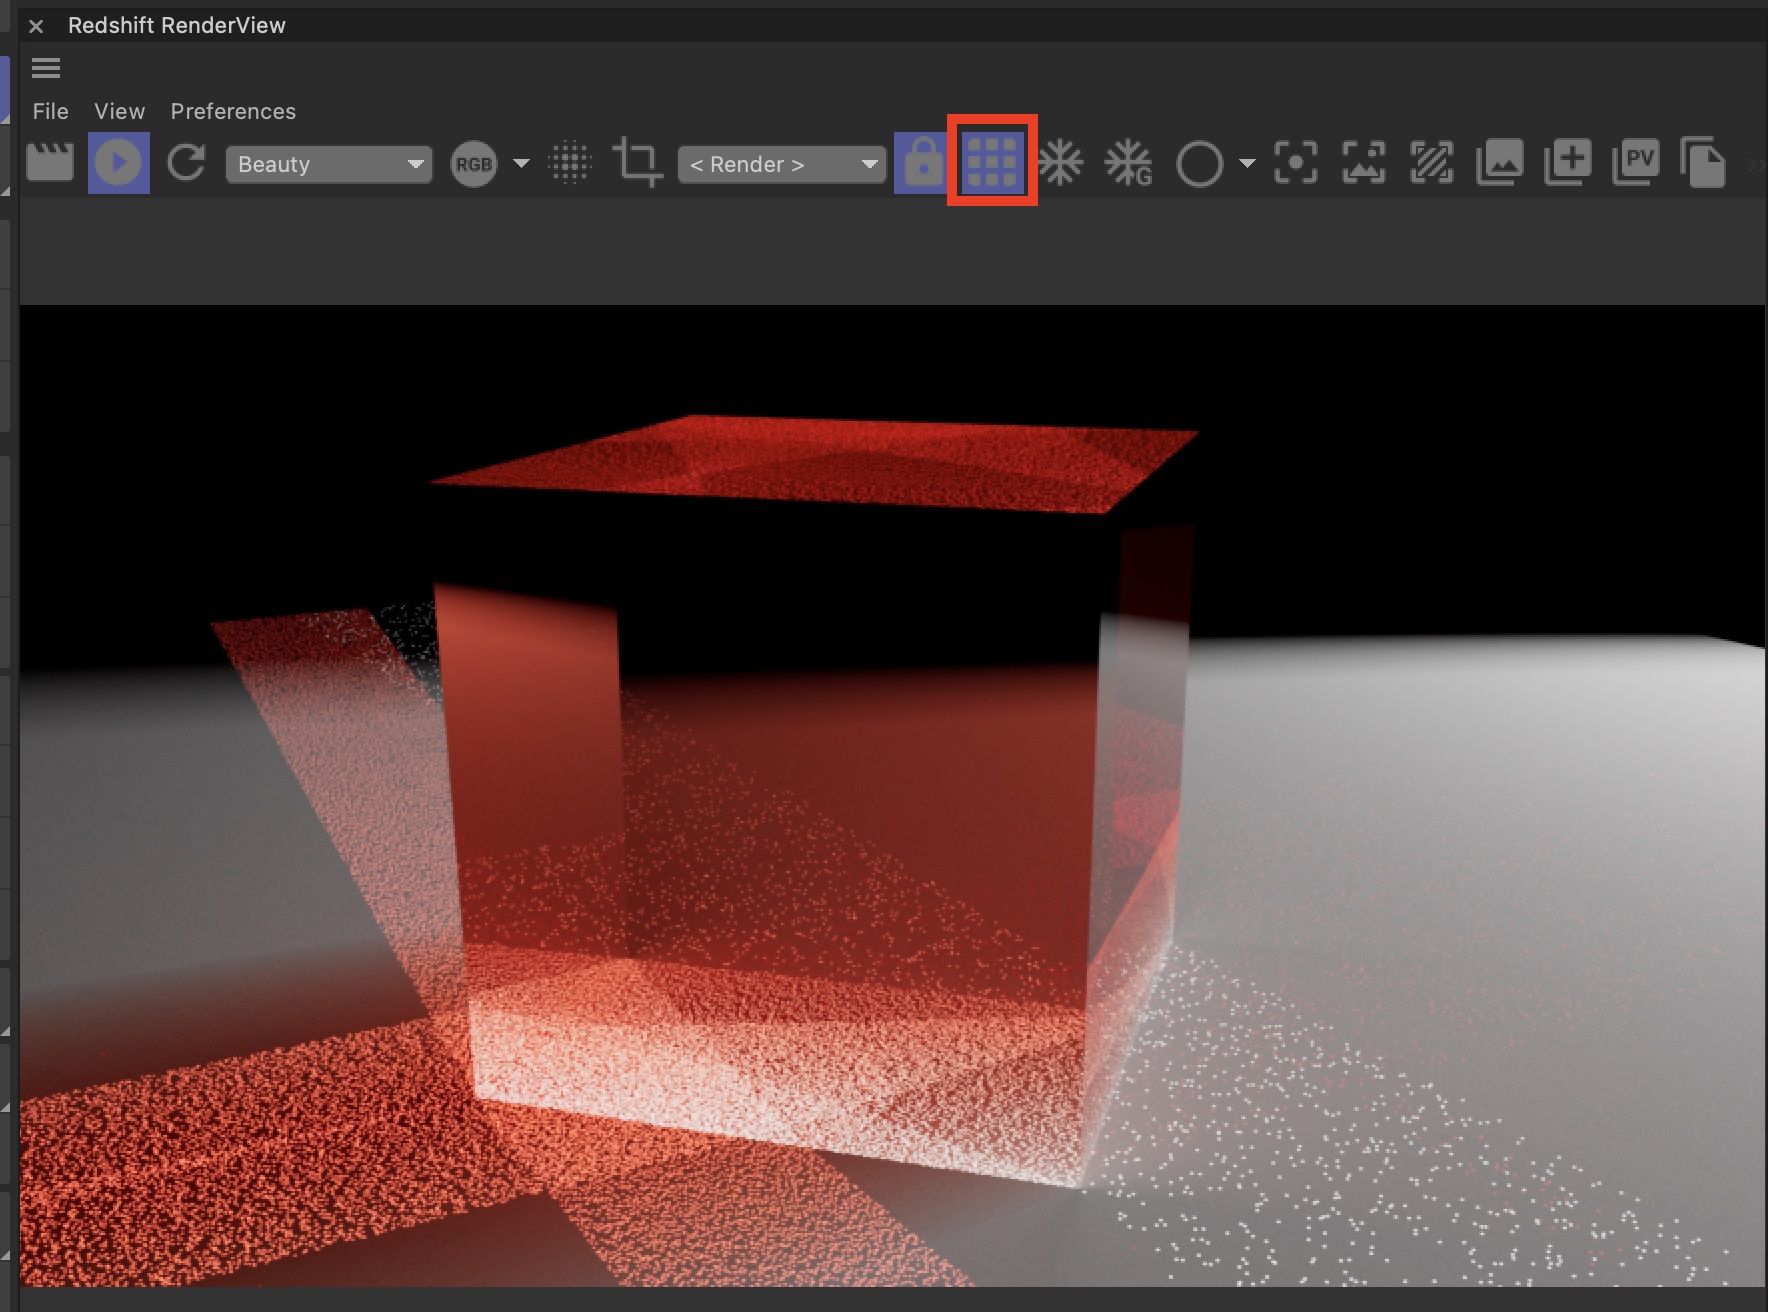Click the circle display mode icon
Screen dimensions: 1768x1312
tap(1199, 164)
